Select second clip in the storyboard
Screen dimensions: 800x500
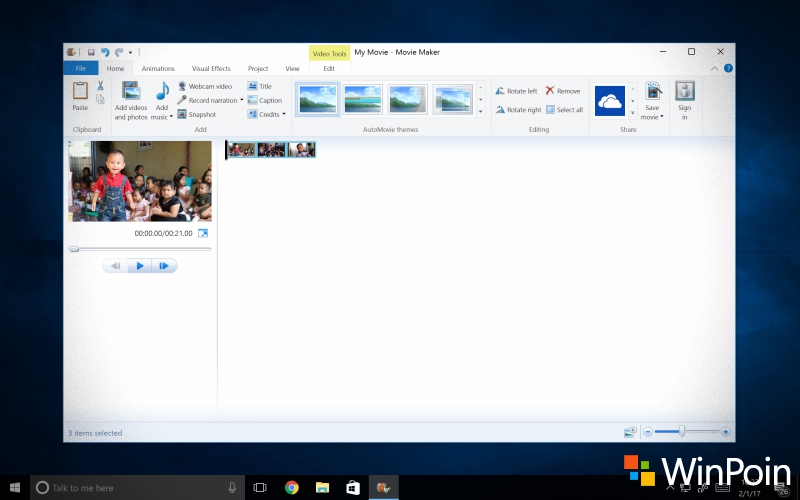tap(271, 149)
